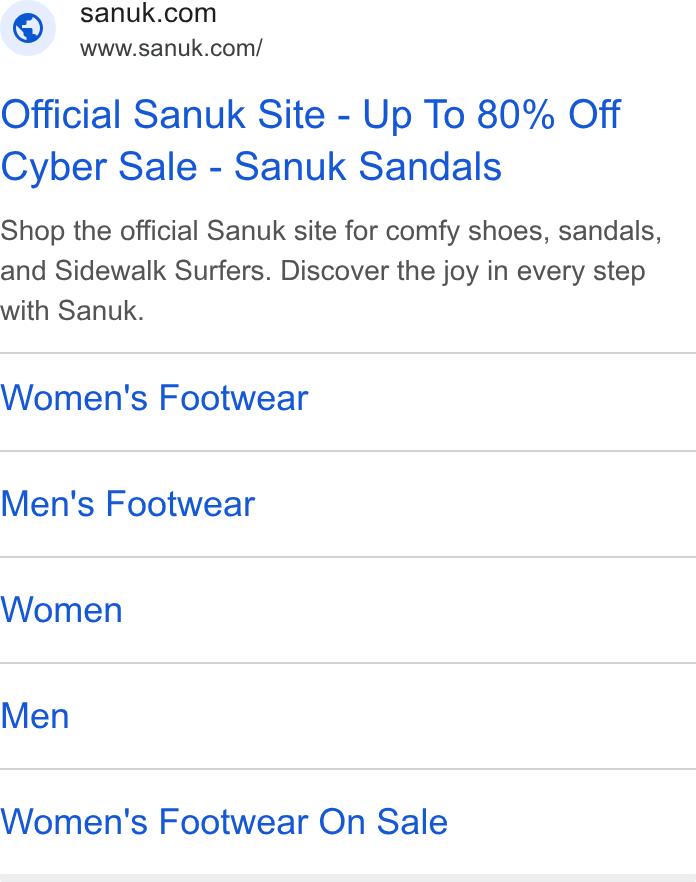The image size is (696, 882).
Task: Click the Cyber Sale - Sanuk Sandals title line
Action: [x=251, y=166]
